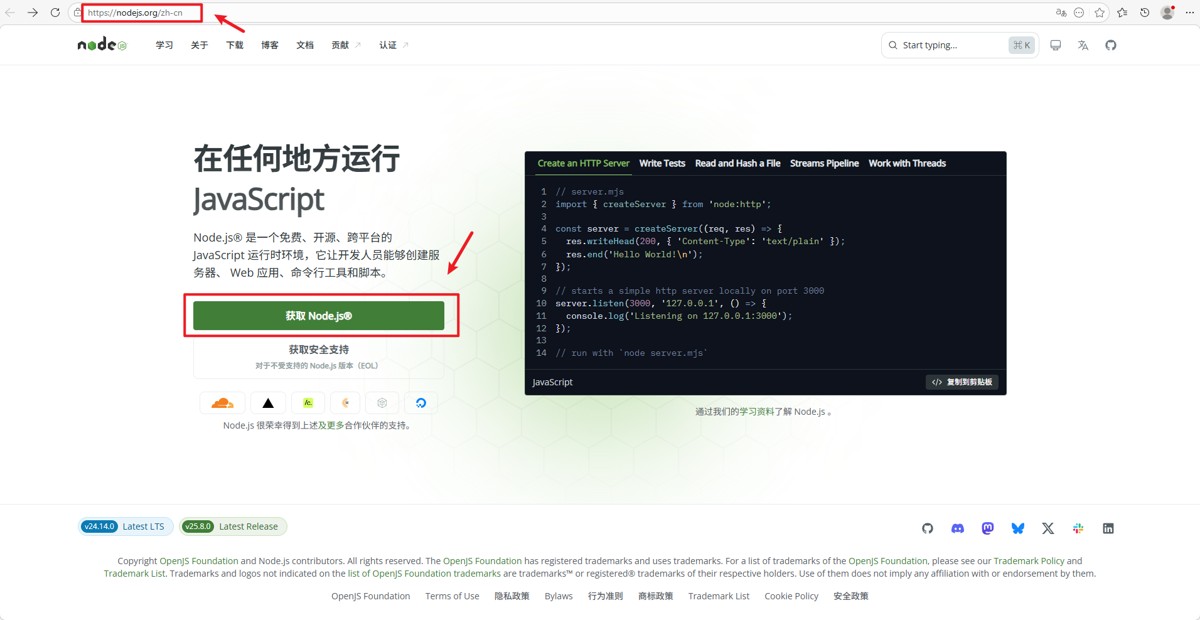Open the footer Slack icon
This screenshot has height=620, width=1200.
click(x=1078, y=528)
